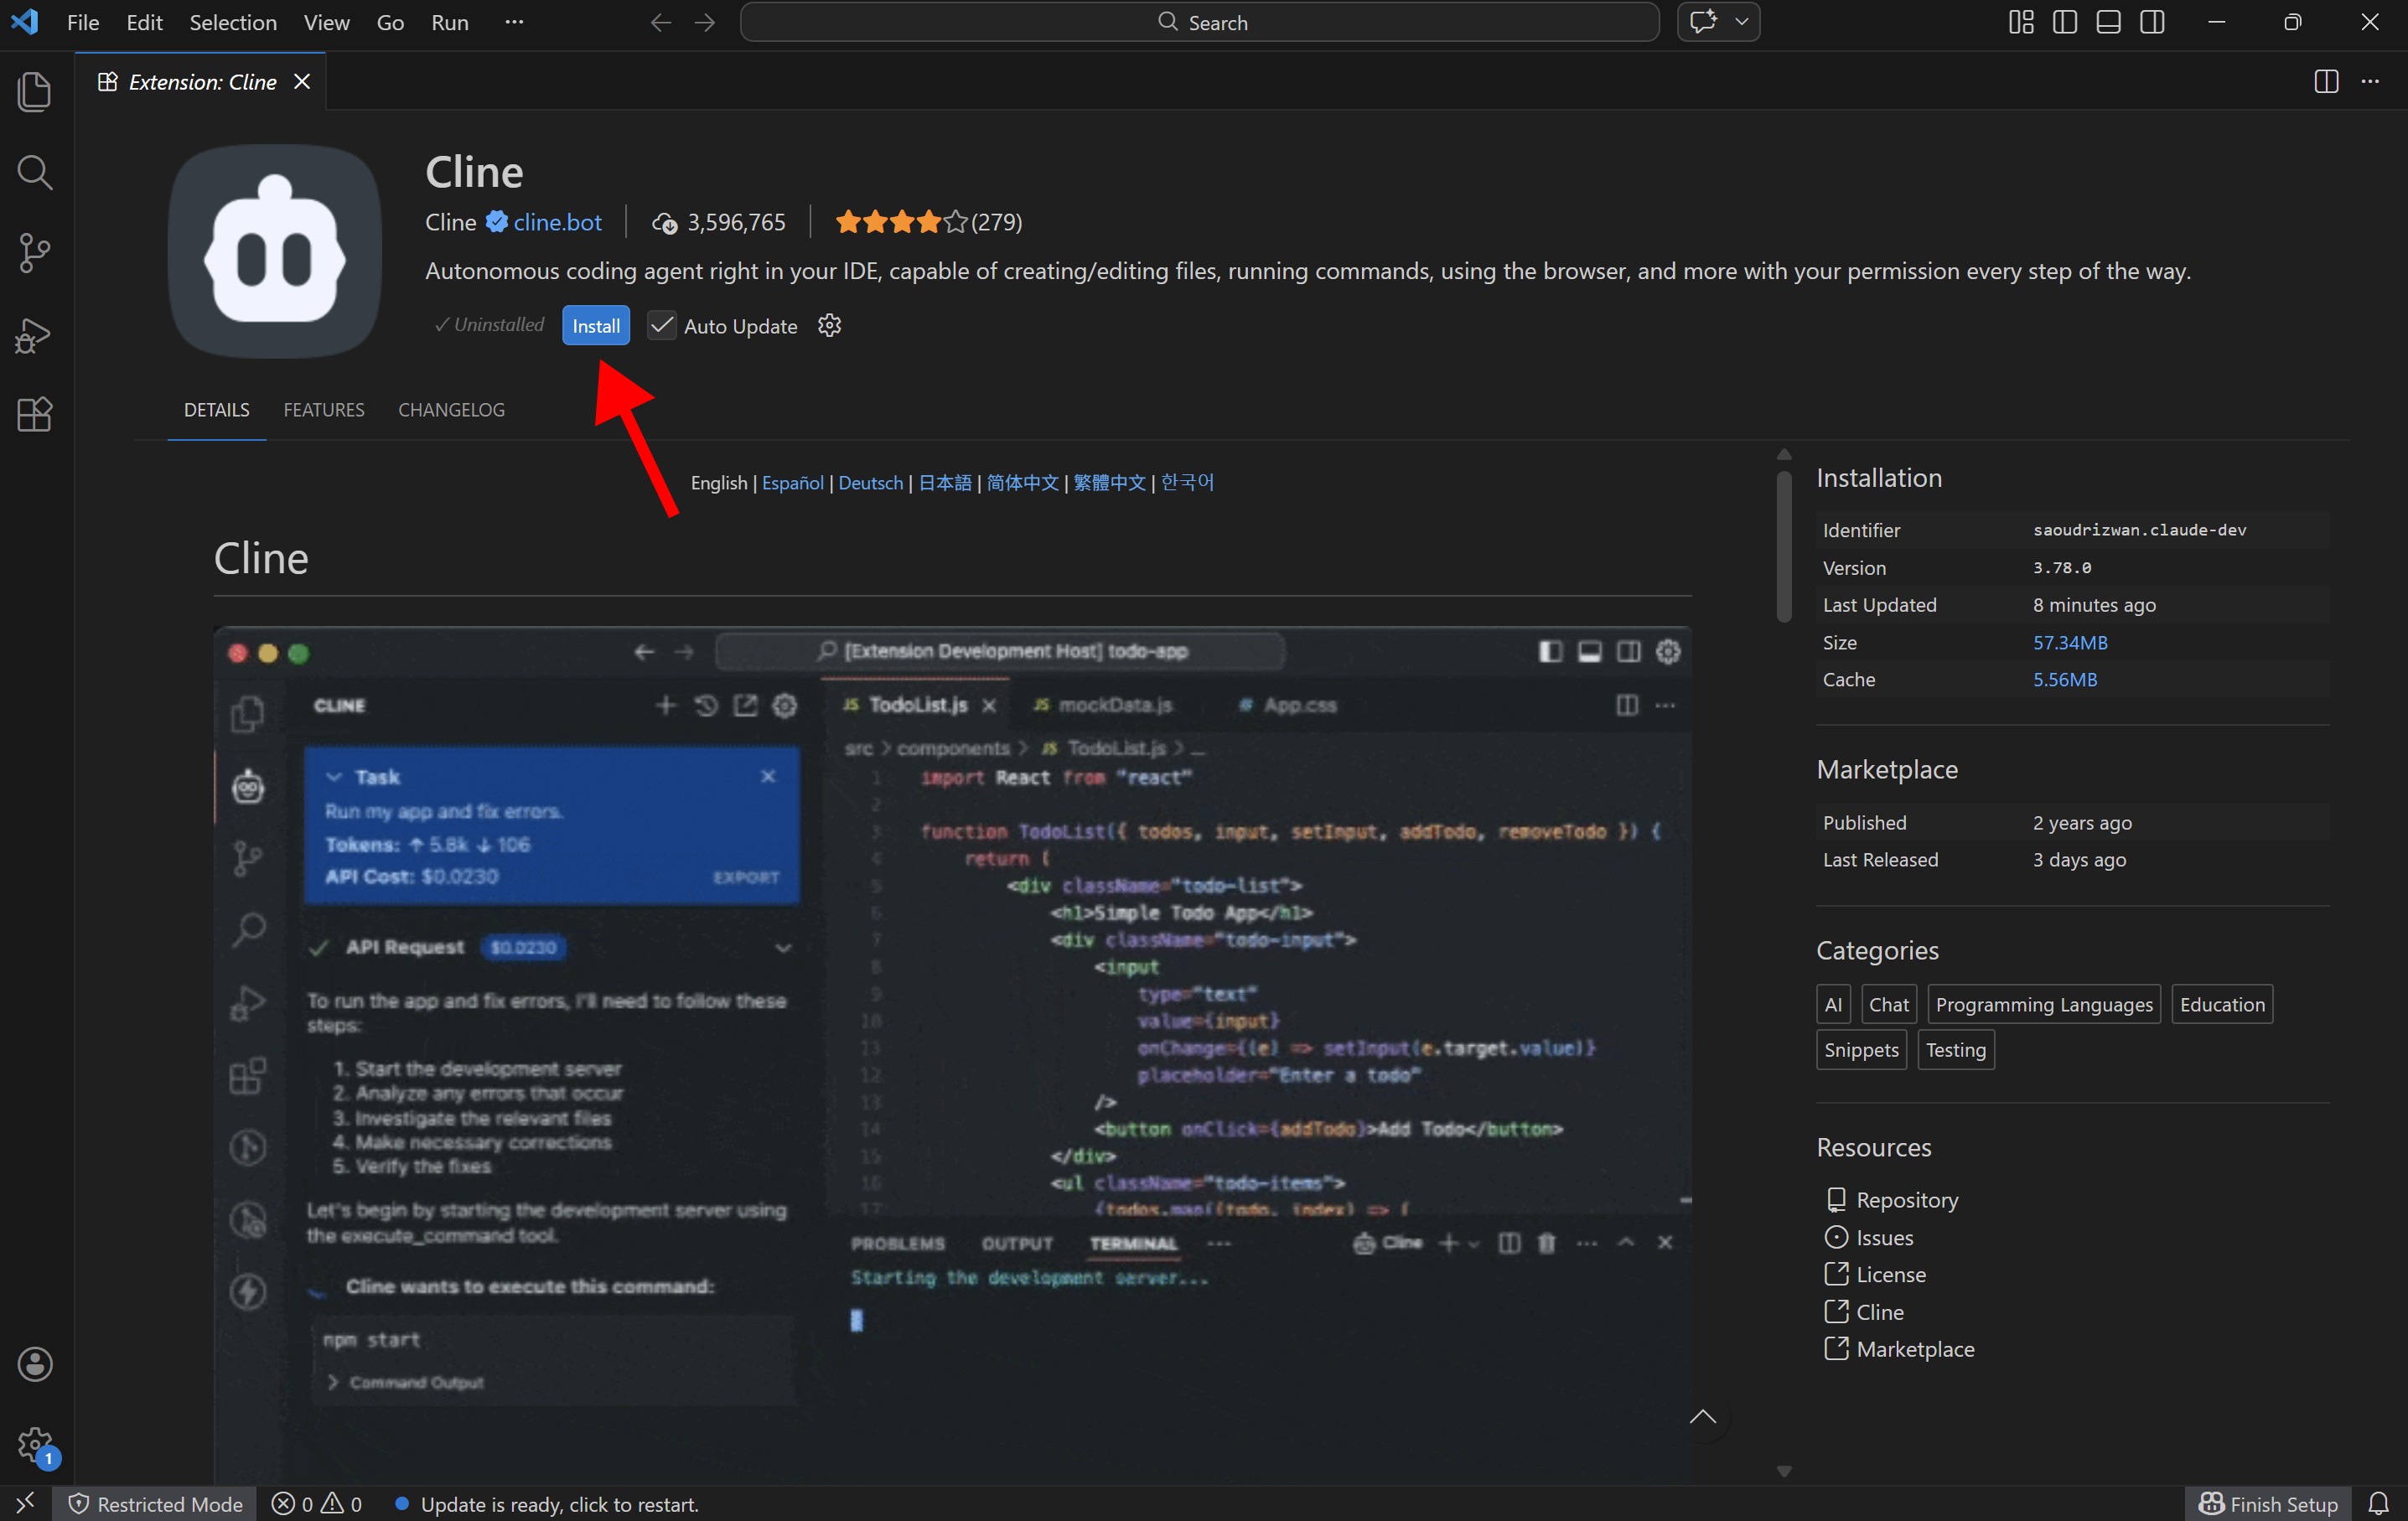Click the command center Search field
2408x1521 pixels.
tap(1199, 22)
